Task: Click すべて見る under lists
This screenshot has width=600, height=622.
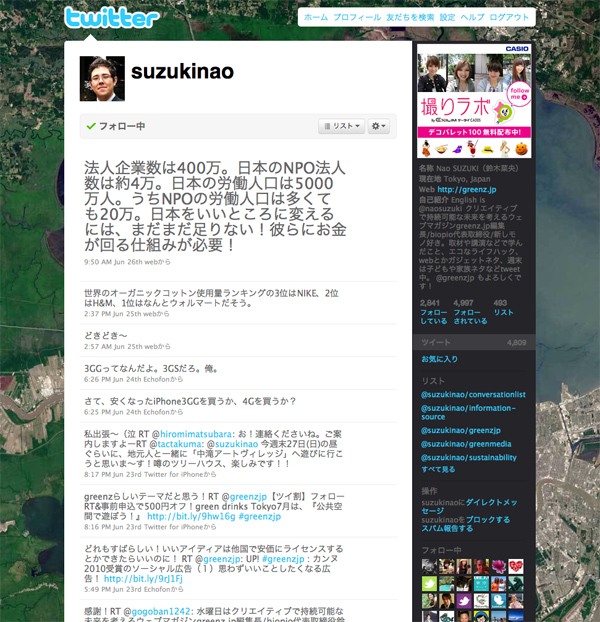Action: [x=438, y=469]
